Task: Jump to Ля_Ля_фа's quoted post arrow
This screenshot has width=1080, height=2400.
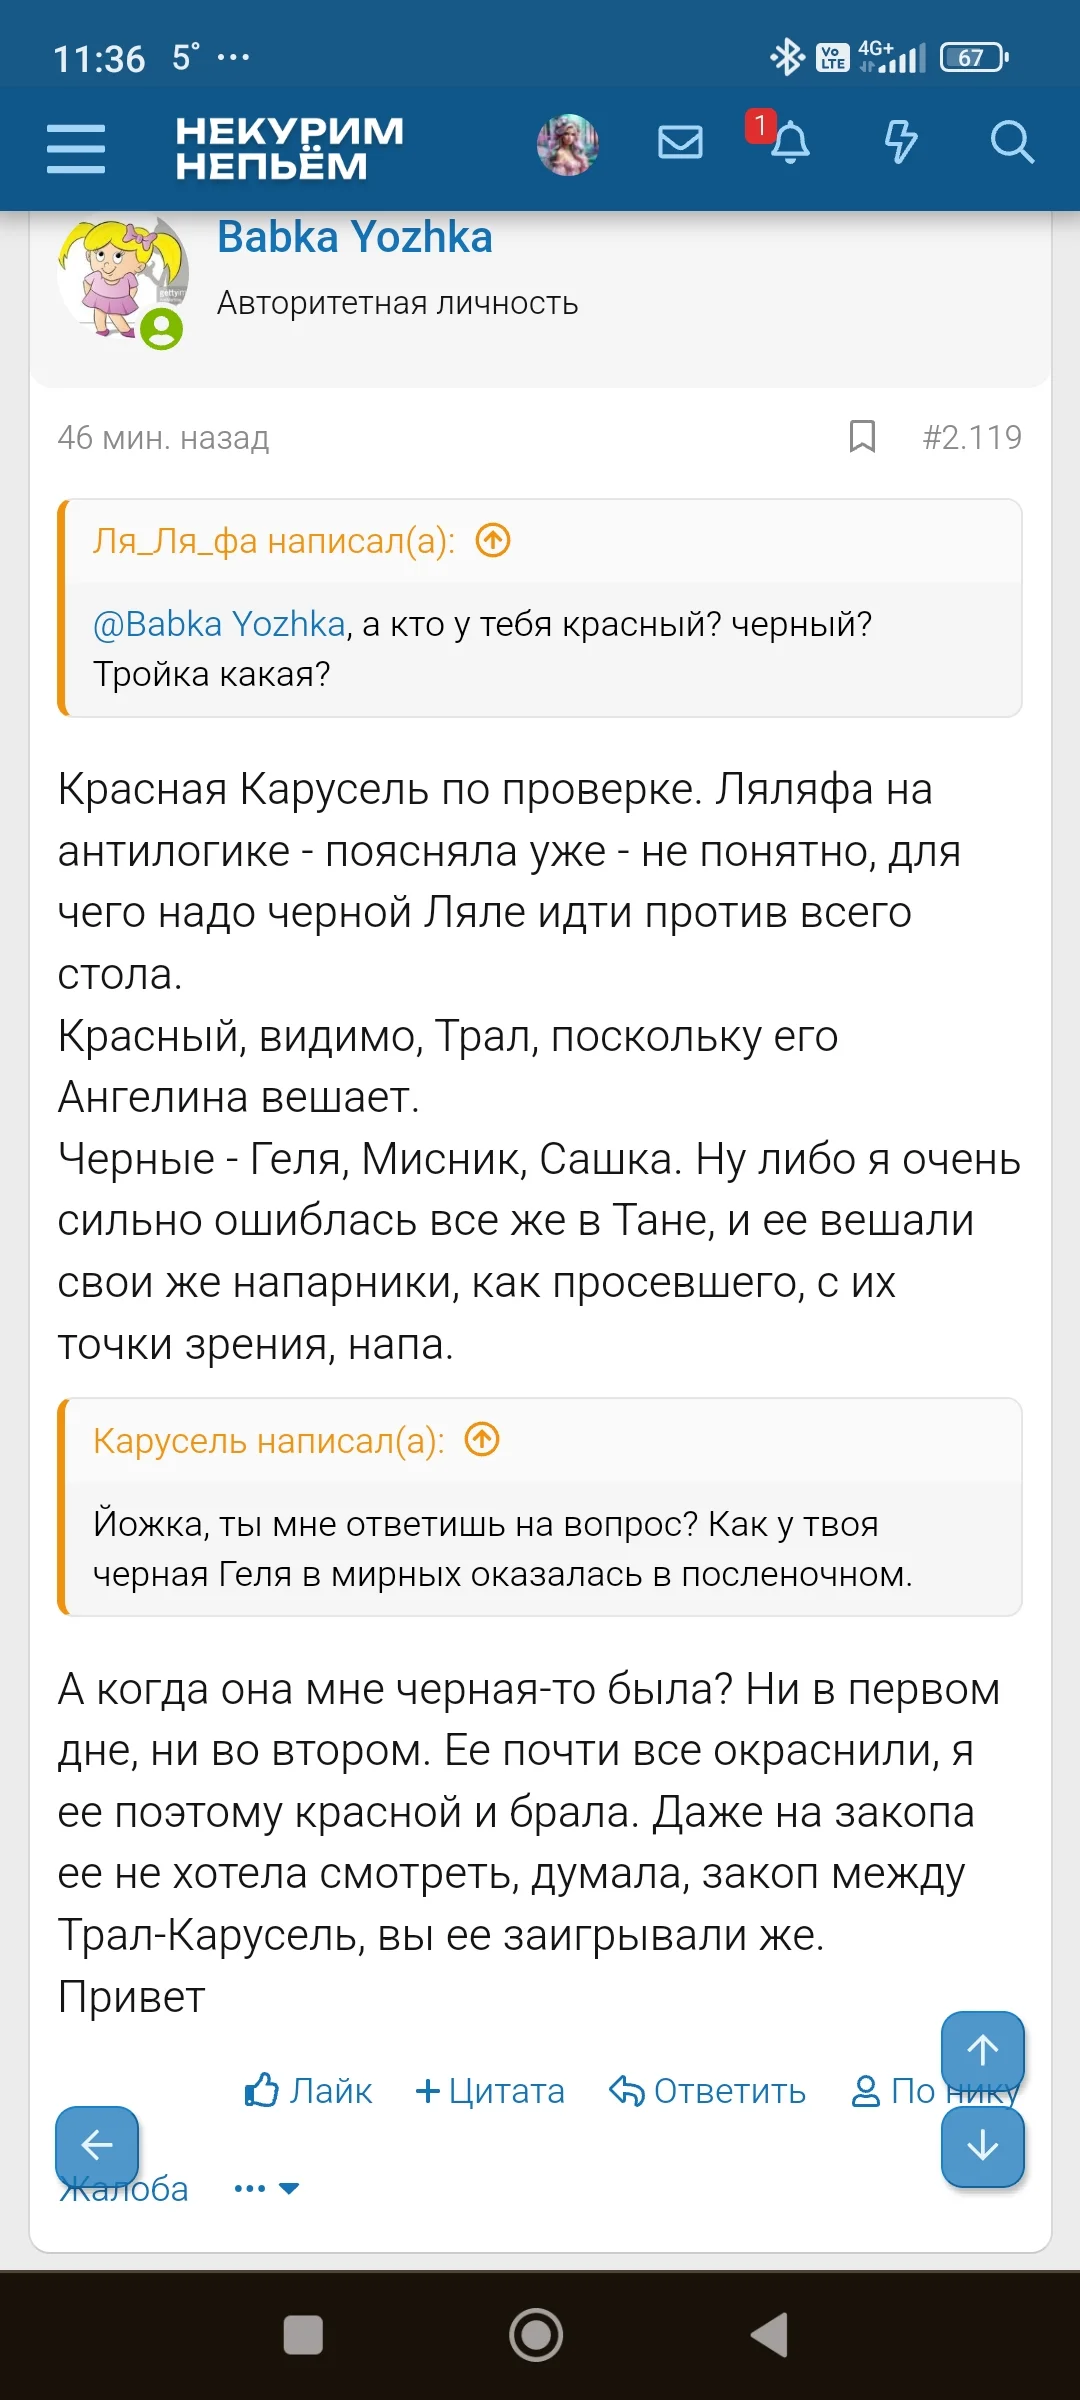Action: 493,541
